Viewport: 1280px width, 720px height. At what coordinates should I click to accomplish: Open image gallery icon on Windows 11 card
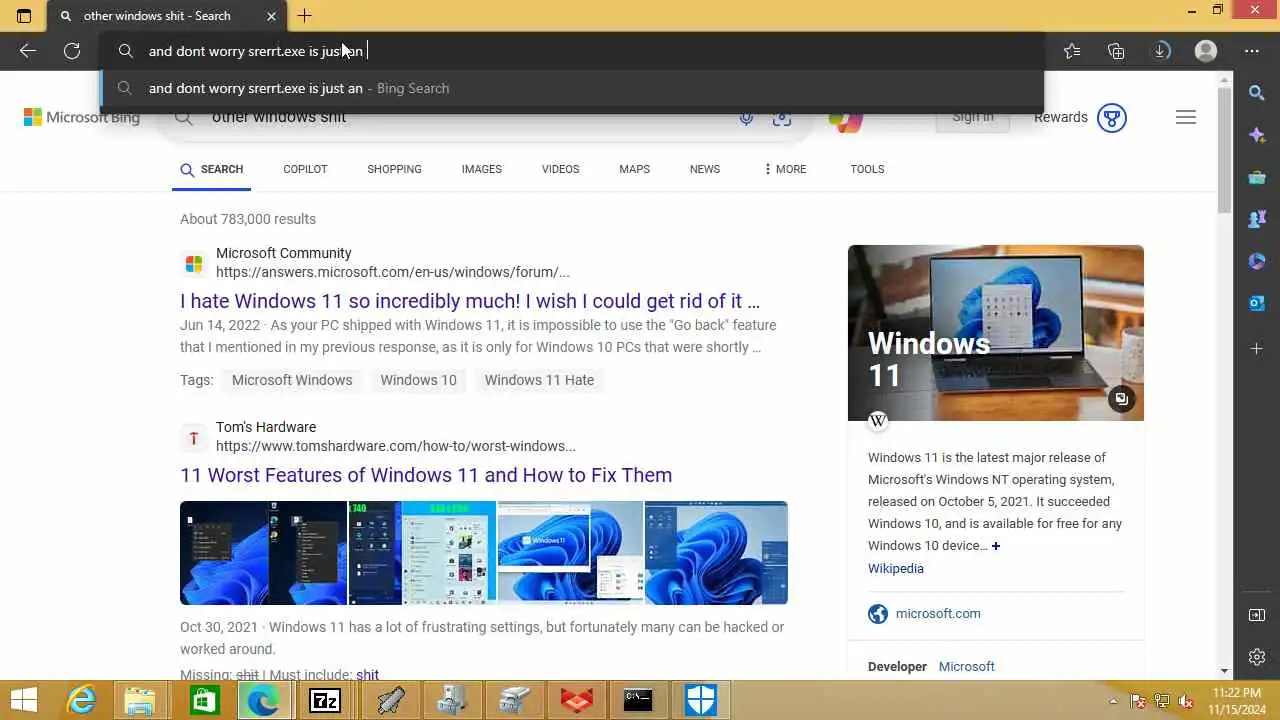pyautogui.click(x=1121, y=398)
